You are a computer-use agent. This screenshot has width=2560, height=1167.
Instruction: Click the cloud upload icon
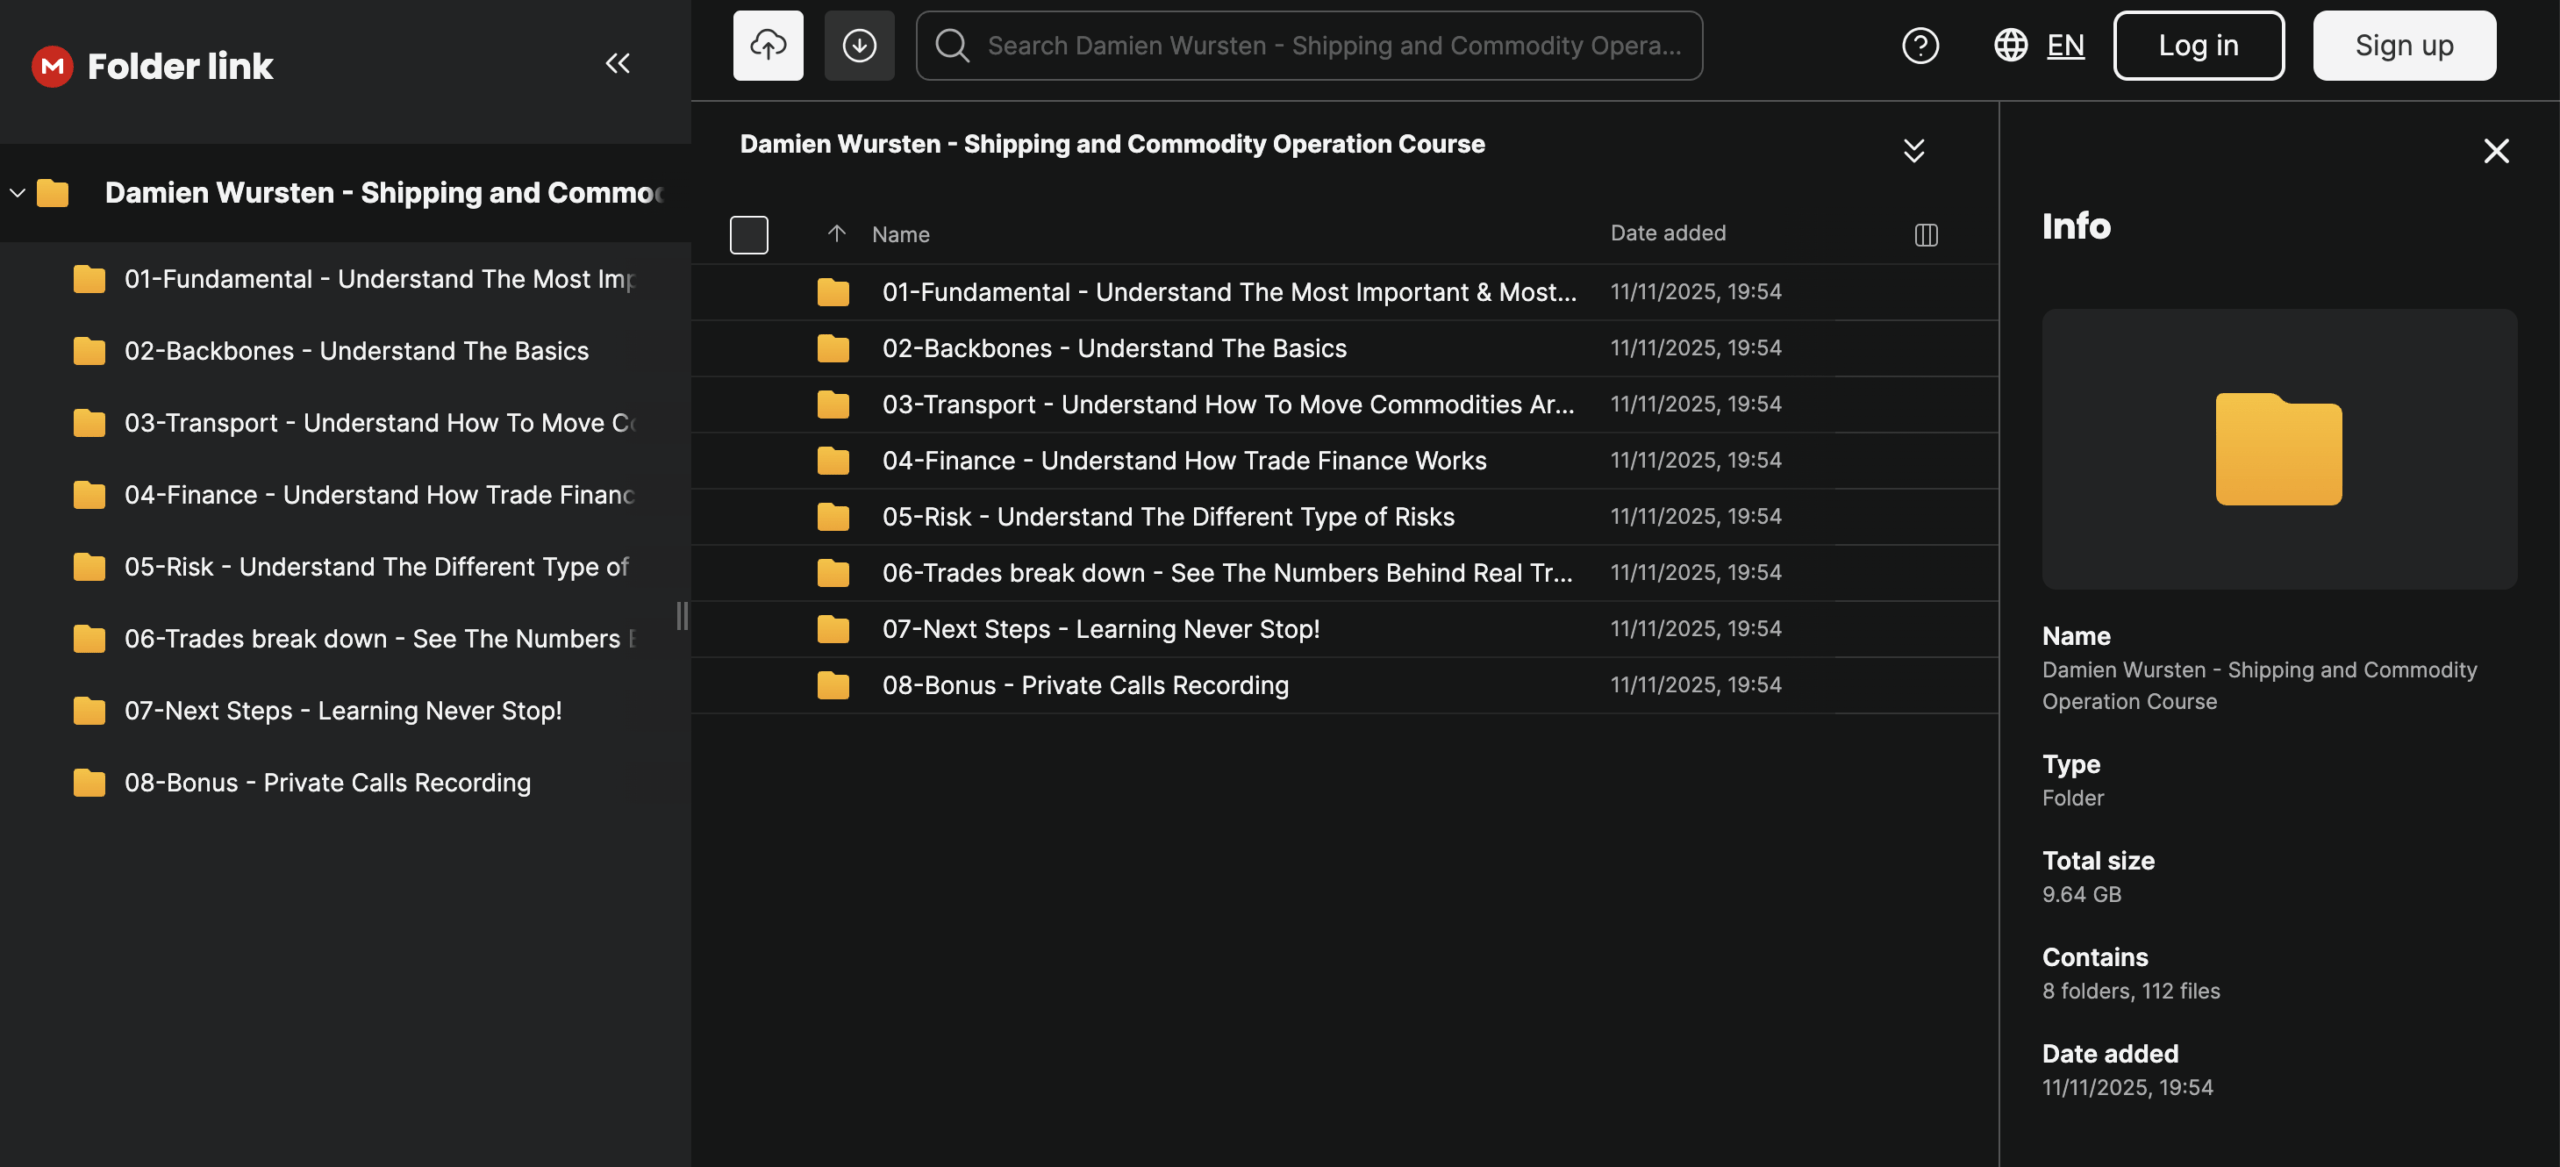point(767,45)
